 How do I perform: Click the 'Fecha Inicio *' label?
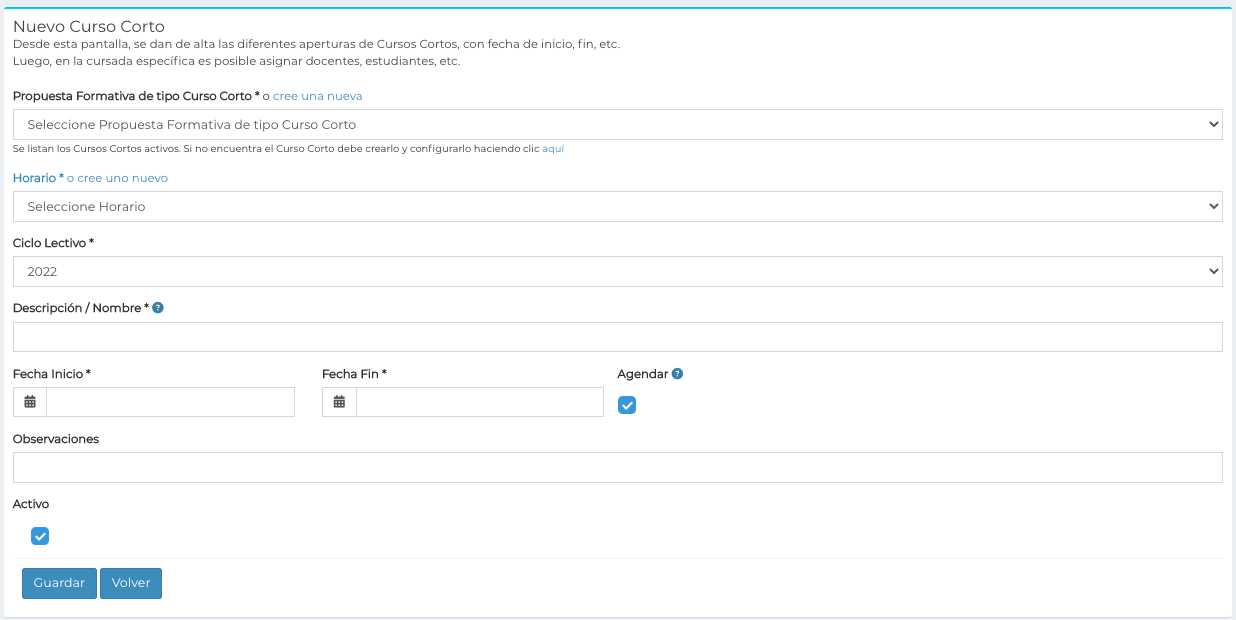click(x=52, y=374)
